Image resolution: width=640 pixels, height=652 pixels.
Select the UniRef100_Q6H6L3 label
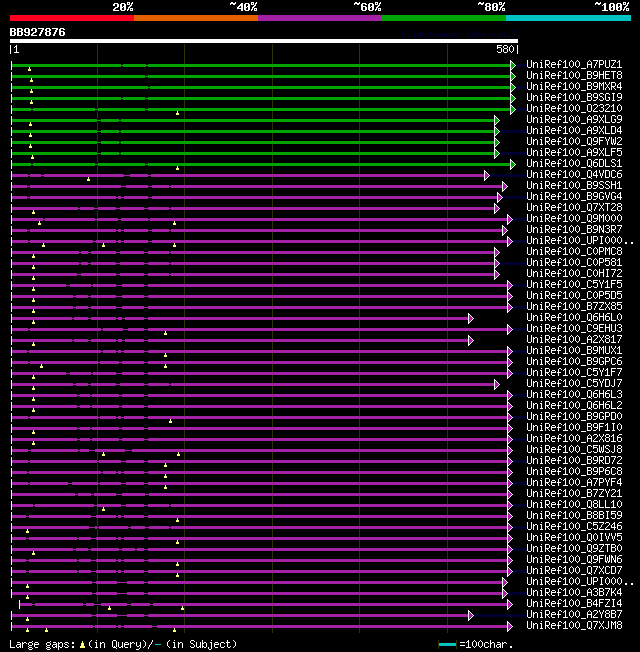coord(574,395)
